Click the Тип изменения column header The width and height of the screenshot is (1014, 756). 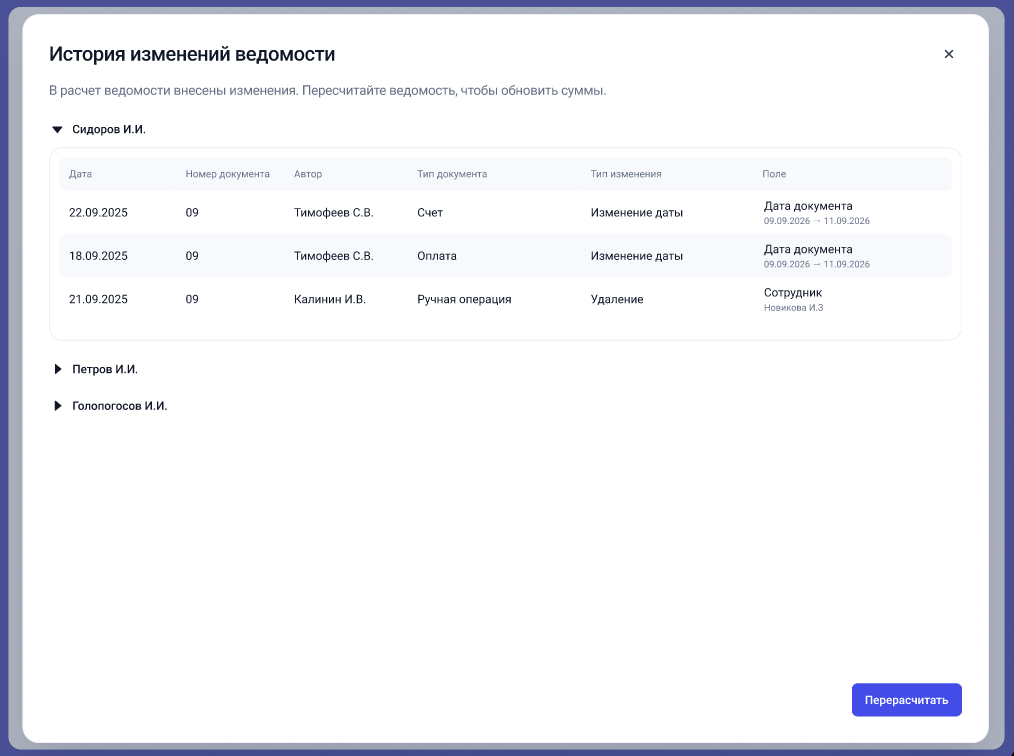(625, 174)
